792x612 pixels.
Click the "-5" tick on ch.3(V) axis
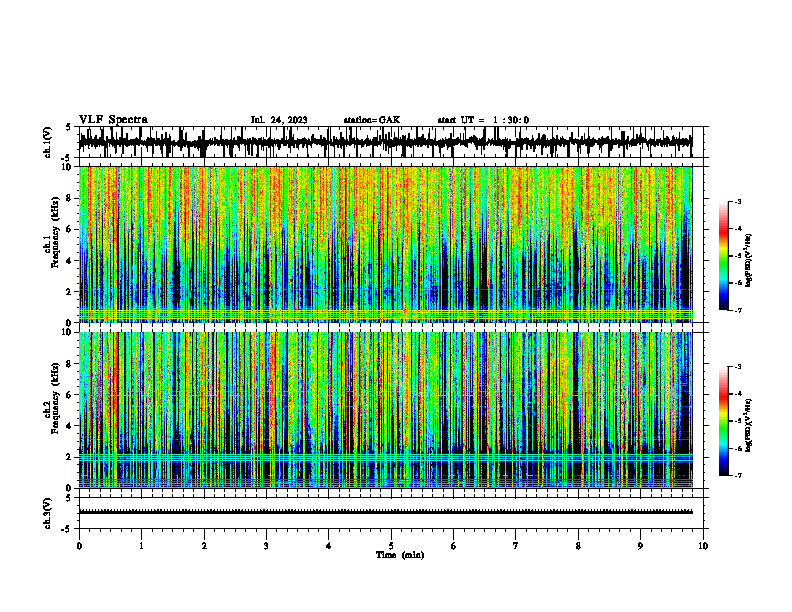67,529
